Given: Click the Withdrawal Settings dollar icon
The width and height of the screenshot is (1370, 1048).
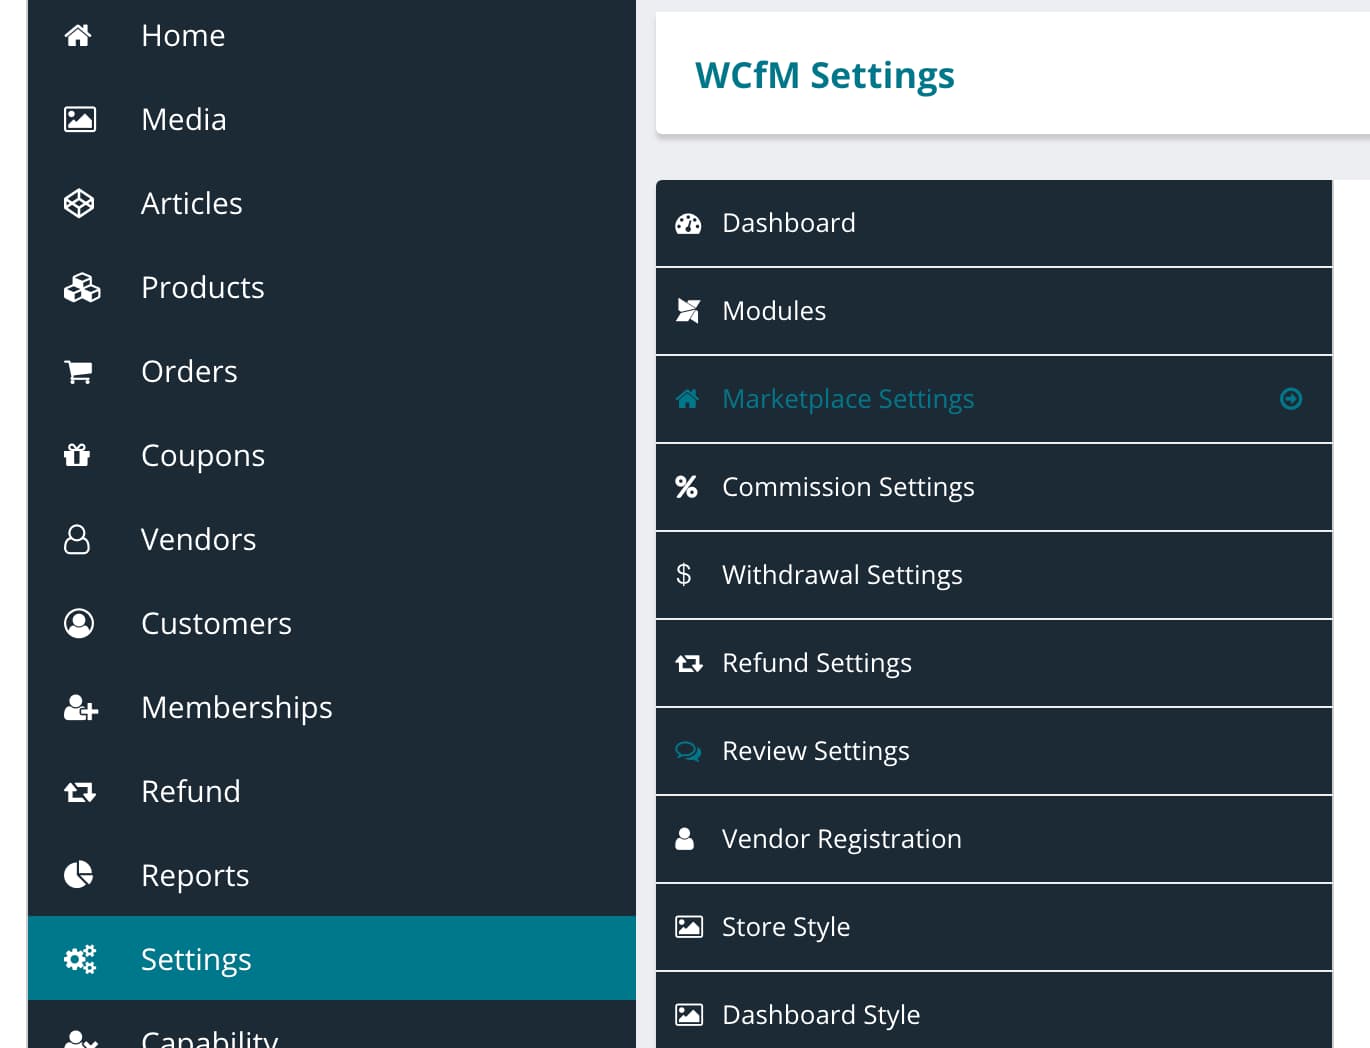Looking at the screenshot, I should tap(684, 575).
